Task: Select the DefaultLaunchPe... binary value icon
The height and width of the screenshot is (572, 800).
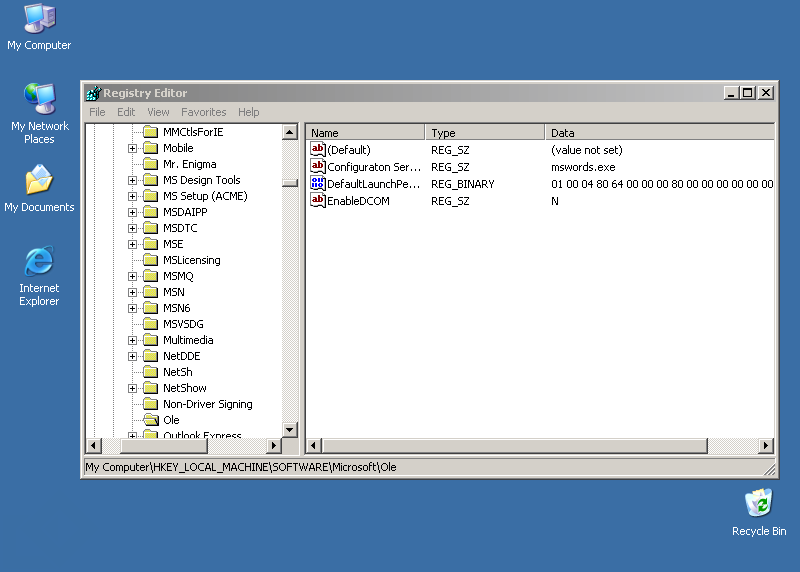Action: pos(317,184)
